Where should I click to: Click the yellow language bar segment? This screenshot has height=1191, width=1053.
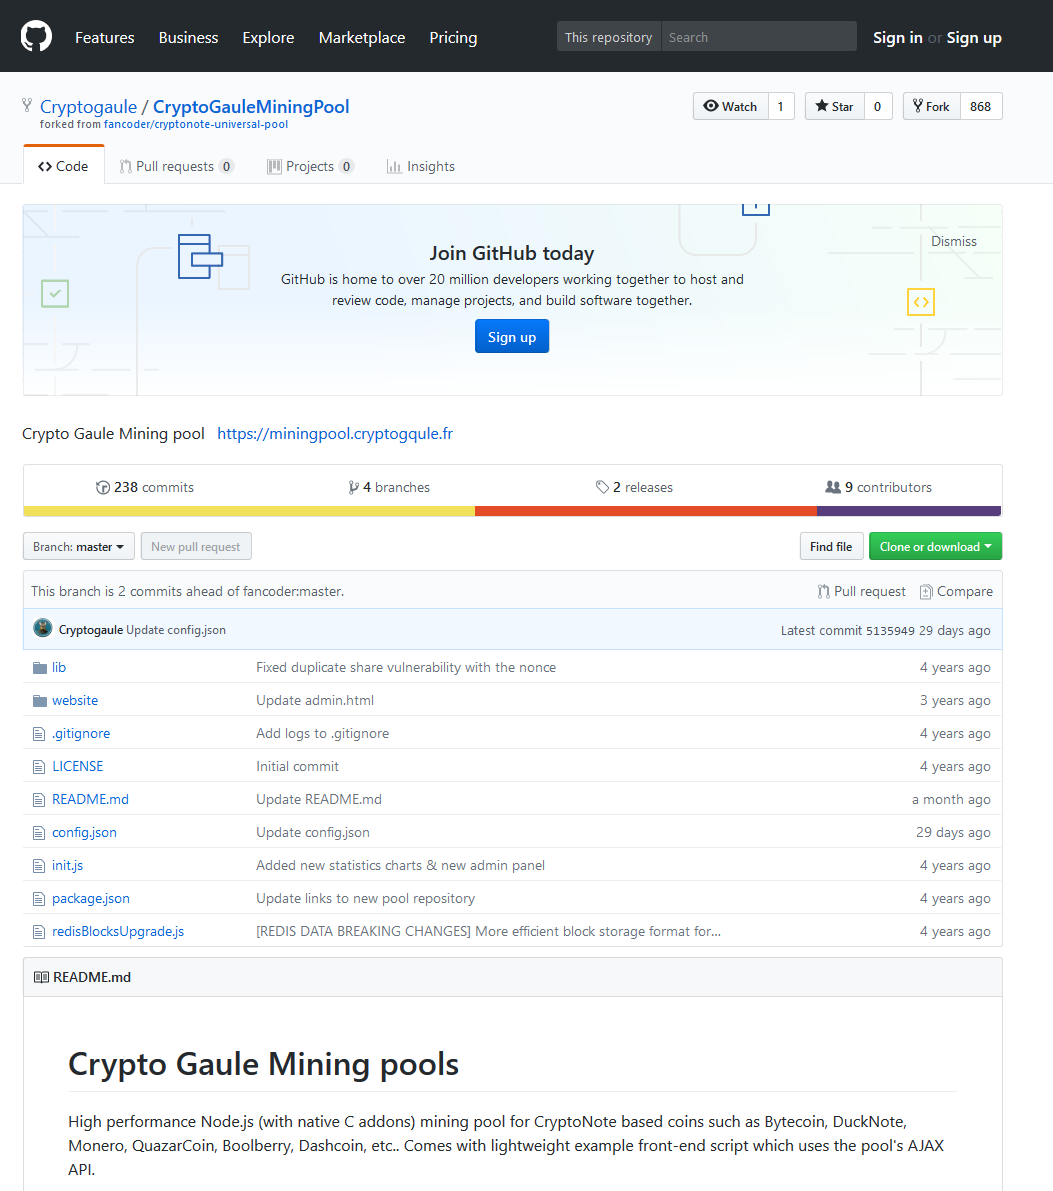click(249, 511)
